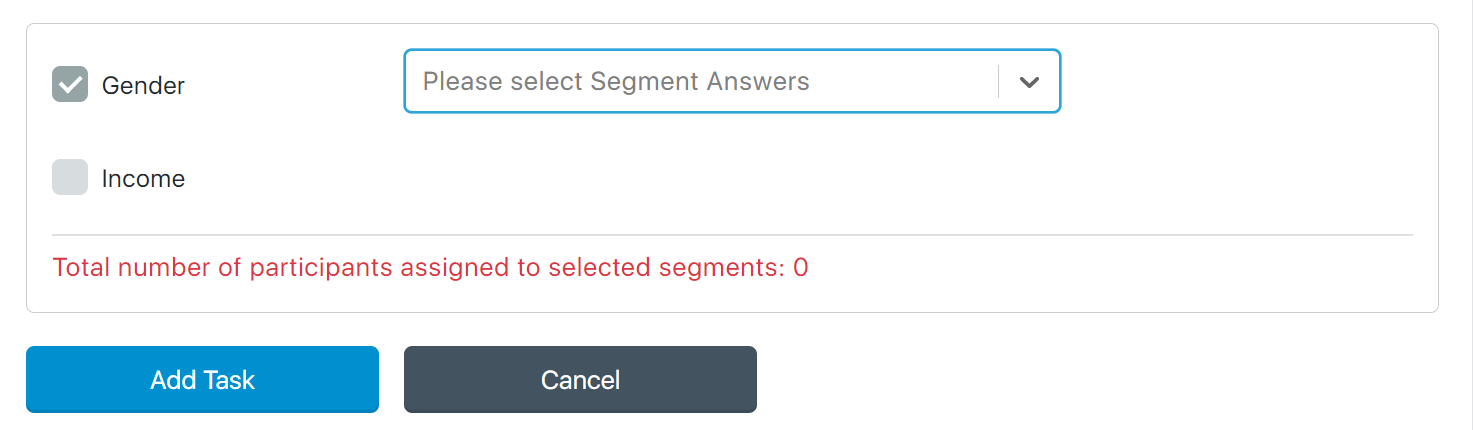Select Income as a segment
This screenshot has width=1473, height=430.
[x=70, y=178]
